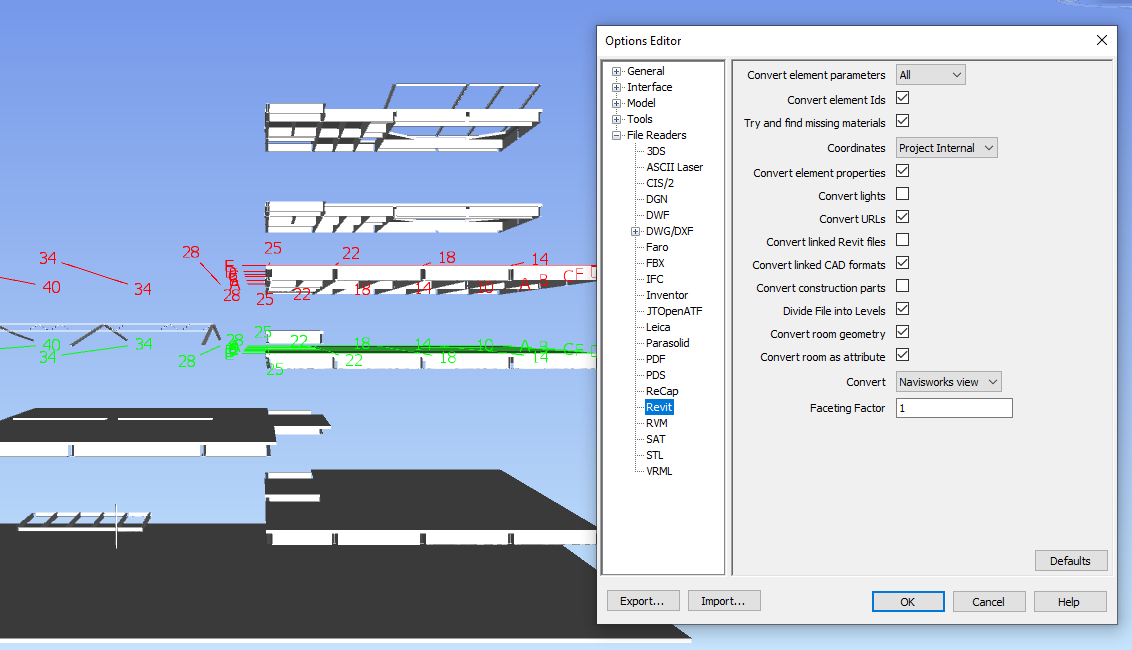Select the PDF file reader
Screen dimensions: 1132x650
coord(654,358)
